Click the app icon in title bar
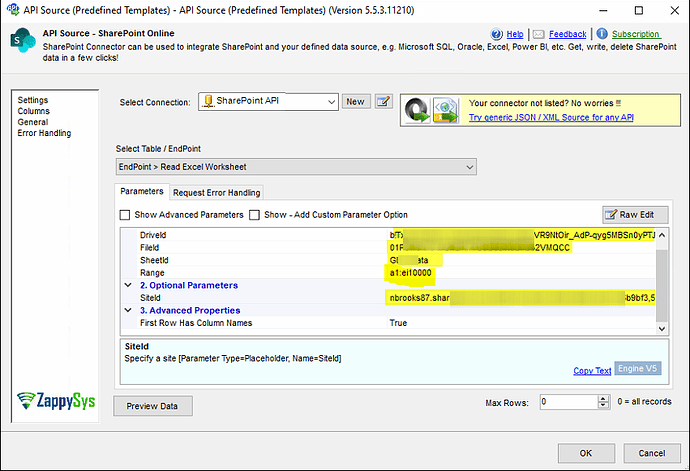Screen dimensions: 690x471 tap(13, 9)
